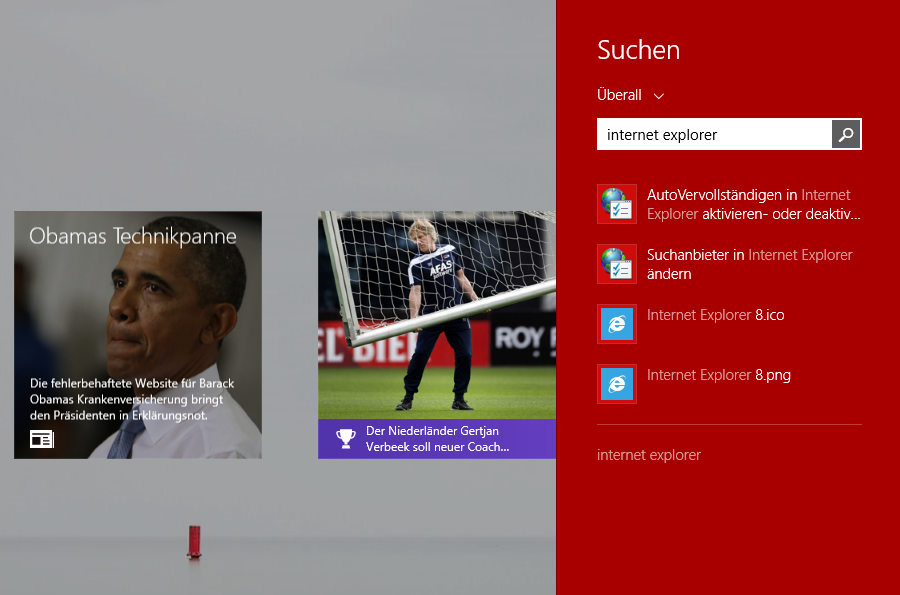Click the 'Die fehlerbehaftete Website' article summary
The width and height of the screenshot is (900, 595).
[132, 399]
